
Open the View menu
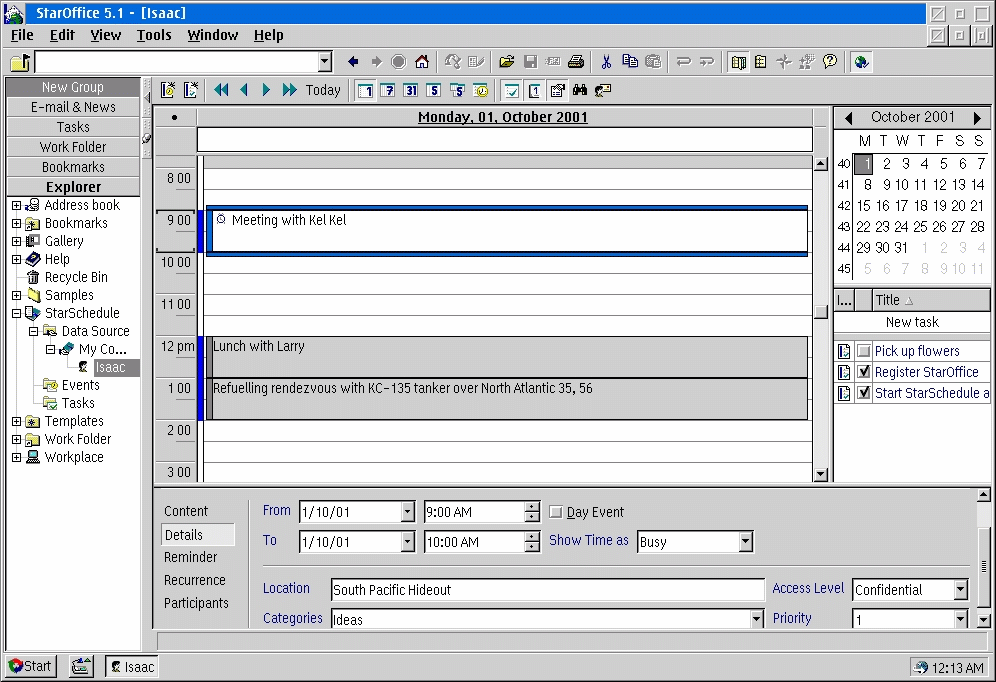tap(105, 36)
